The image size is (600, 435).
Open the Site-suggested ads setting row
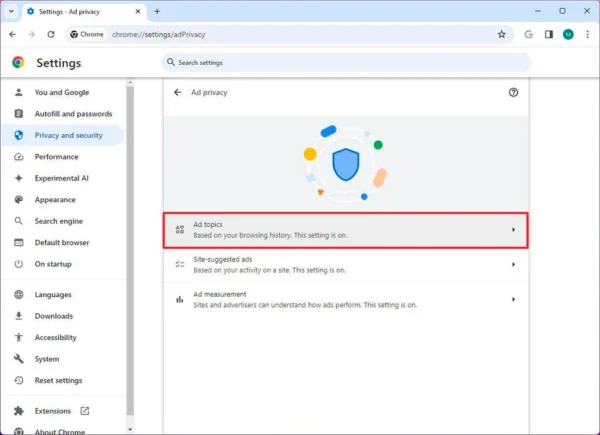[x=346, y=265]
